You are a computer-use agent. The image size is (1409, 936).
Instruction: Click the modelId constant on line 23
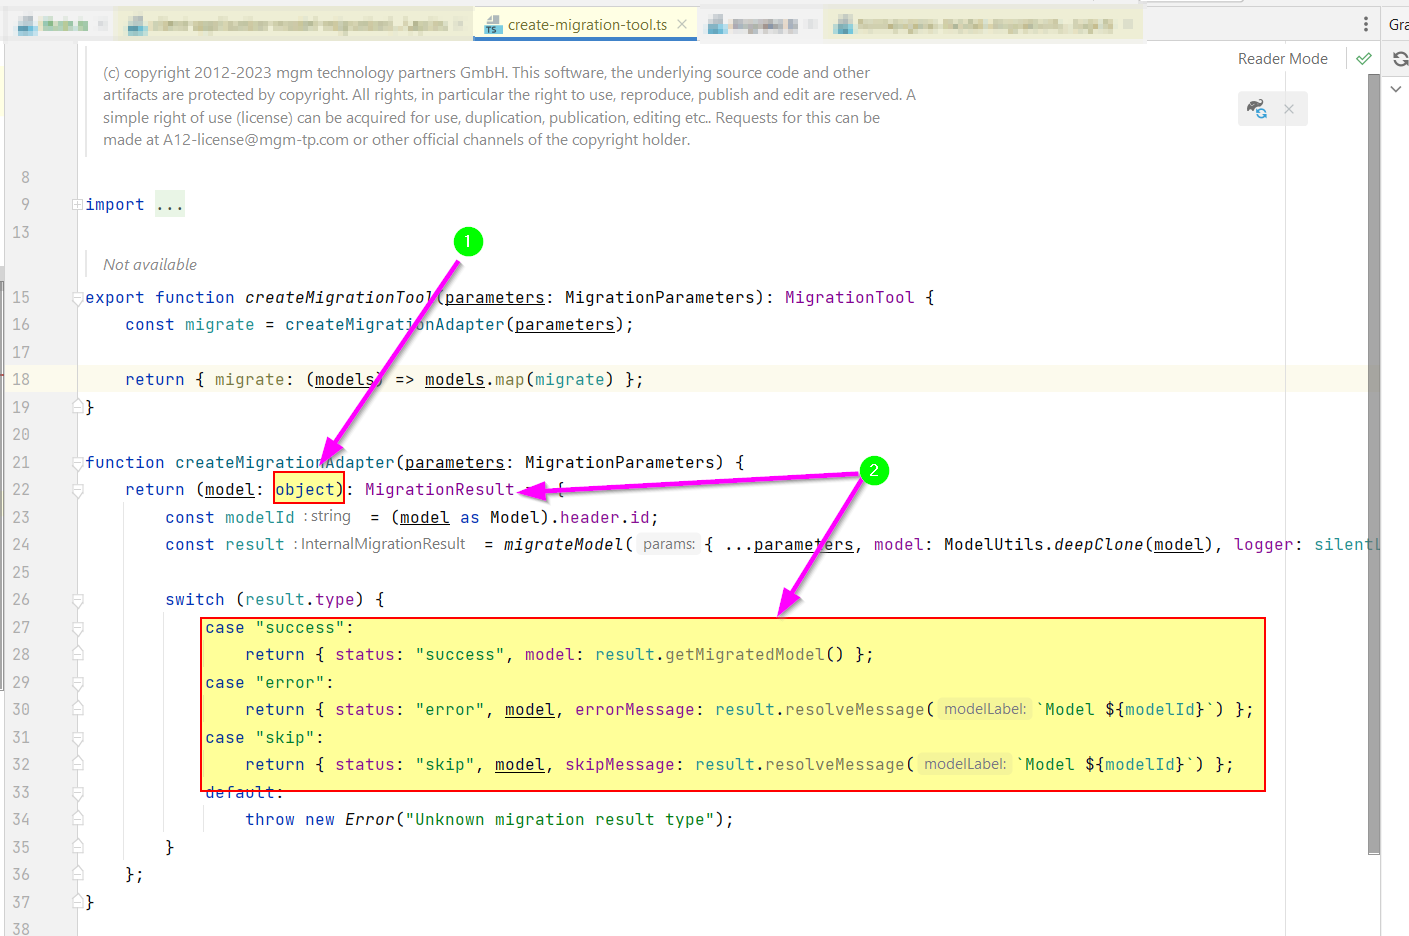coord(260,518)
